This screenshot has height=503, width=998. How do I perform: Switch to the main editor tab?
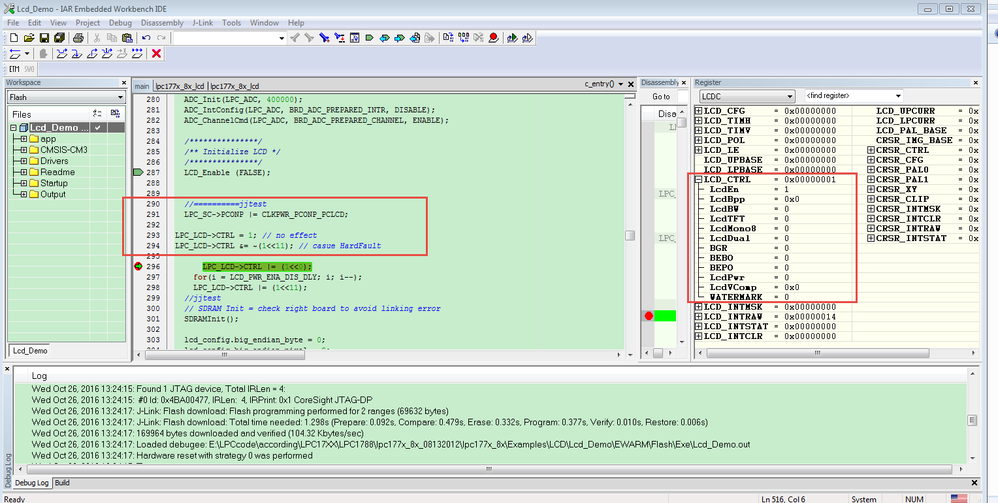coord(141,86)
